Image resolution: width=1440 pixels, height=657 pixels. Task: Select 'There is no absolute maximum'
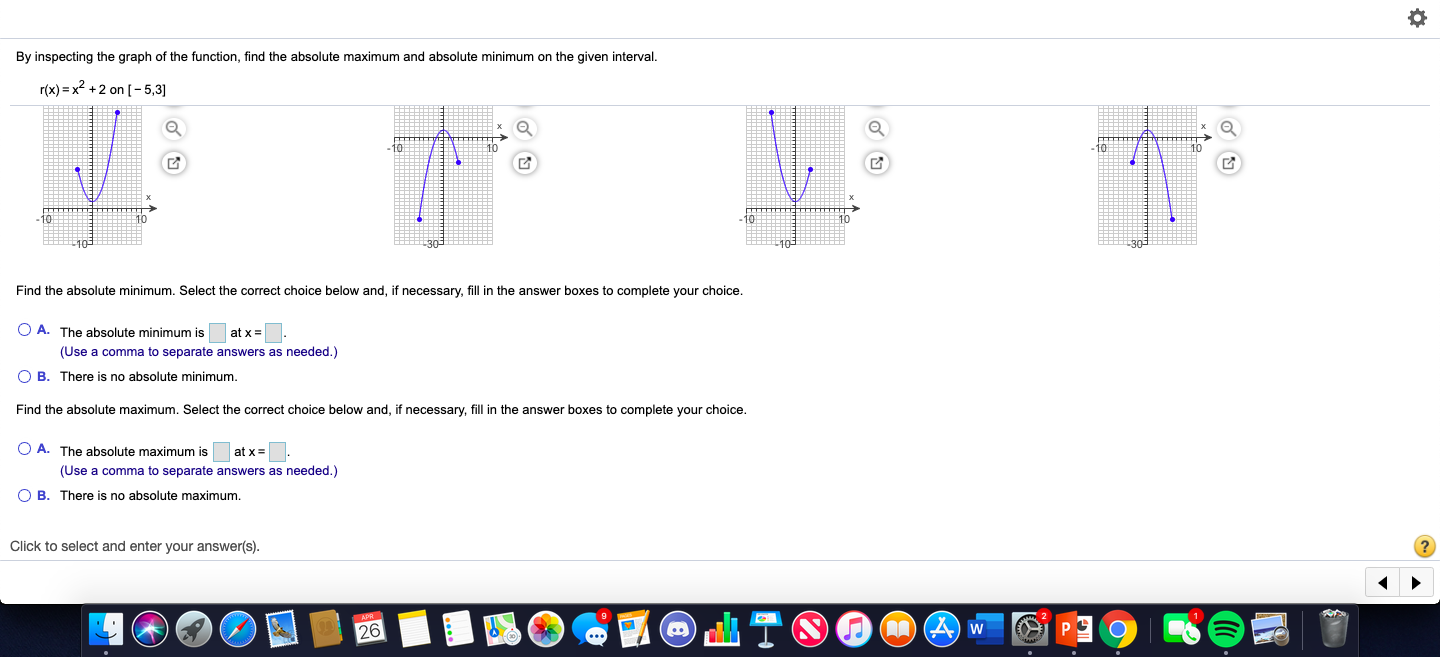[23, 495]
